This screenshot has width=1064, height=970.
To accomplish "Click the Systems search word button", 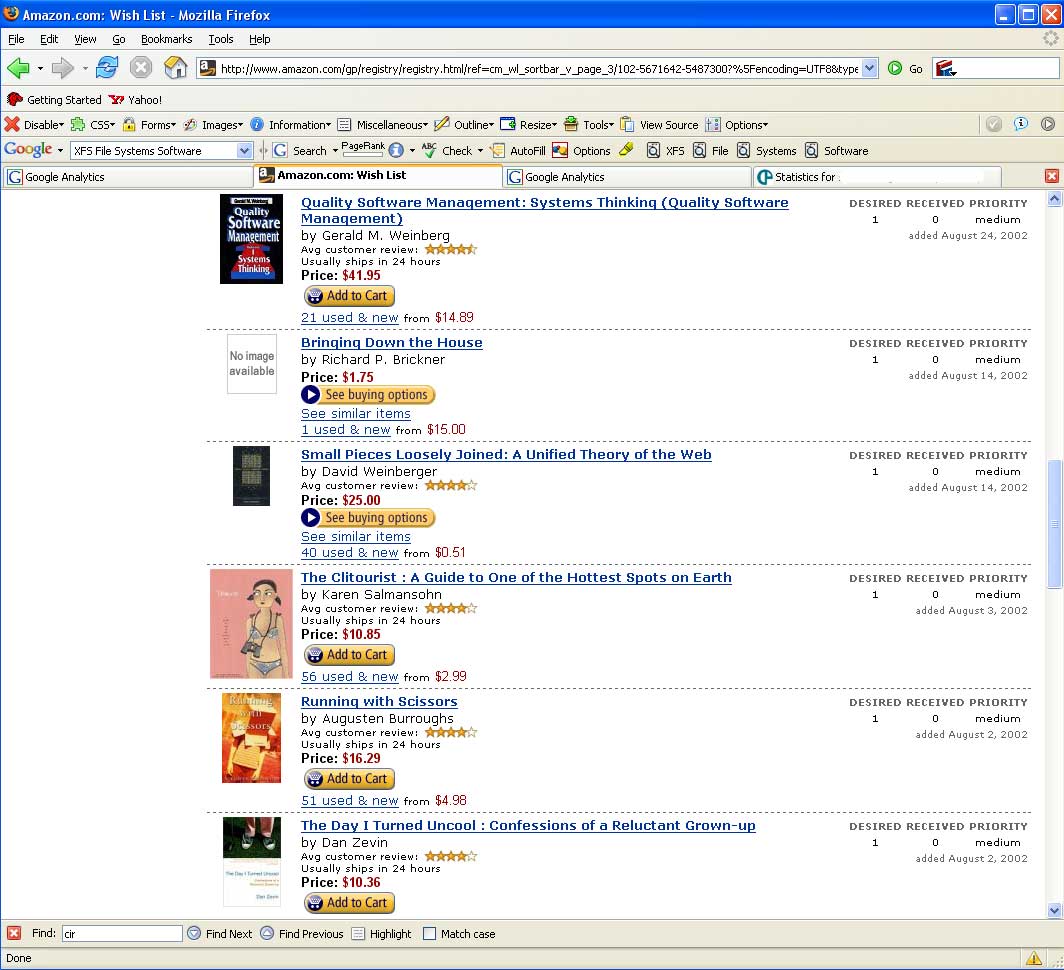I will click(767, 151).
